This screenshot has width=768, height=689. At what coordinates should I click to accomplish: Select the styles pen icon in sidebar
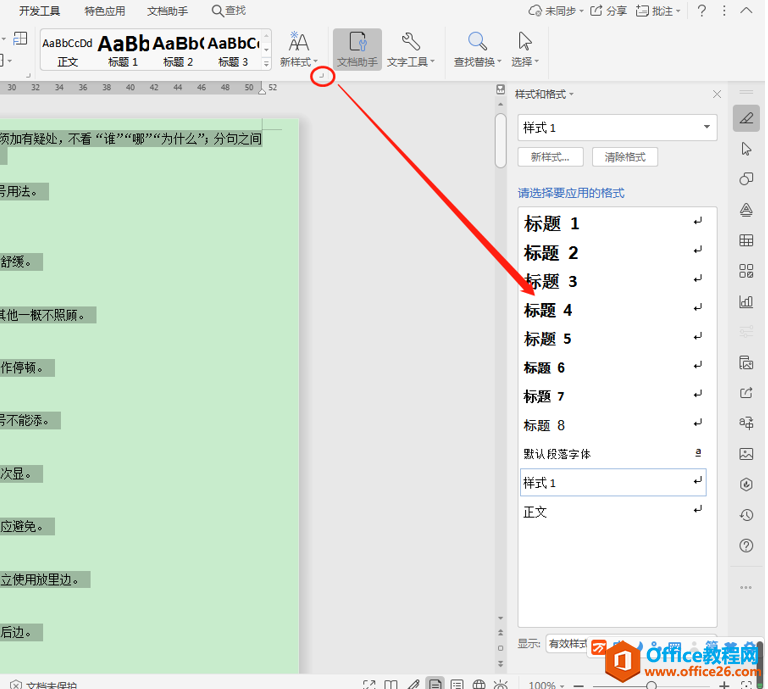coord(746,118)
